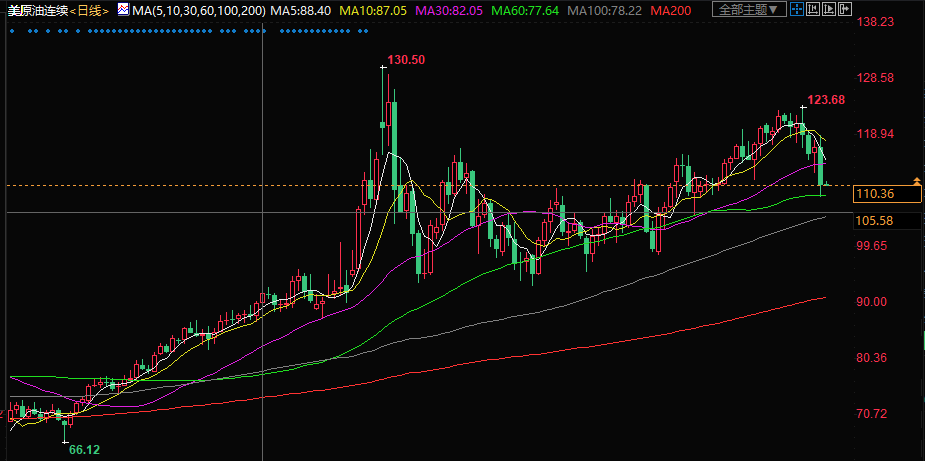Select the gray MA100:78.22 legend label
Viewport: 925px width, 461px height.
tap(605, 10)
